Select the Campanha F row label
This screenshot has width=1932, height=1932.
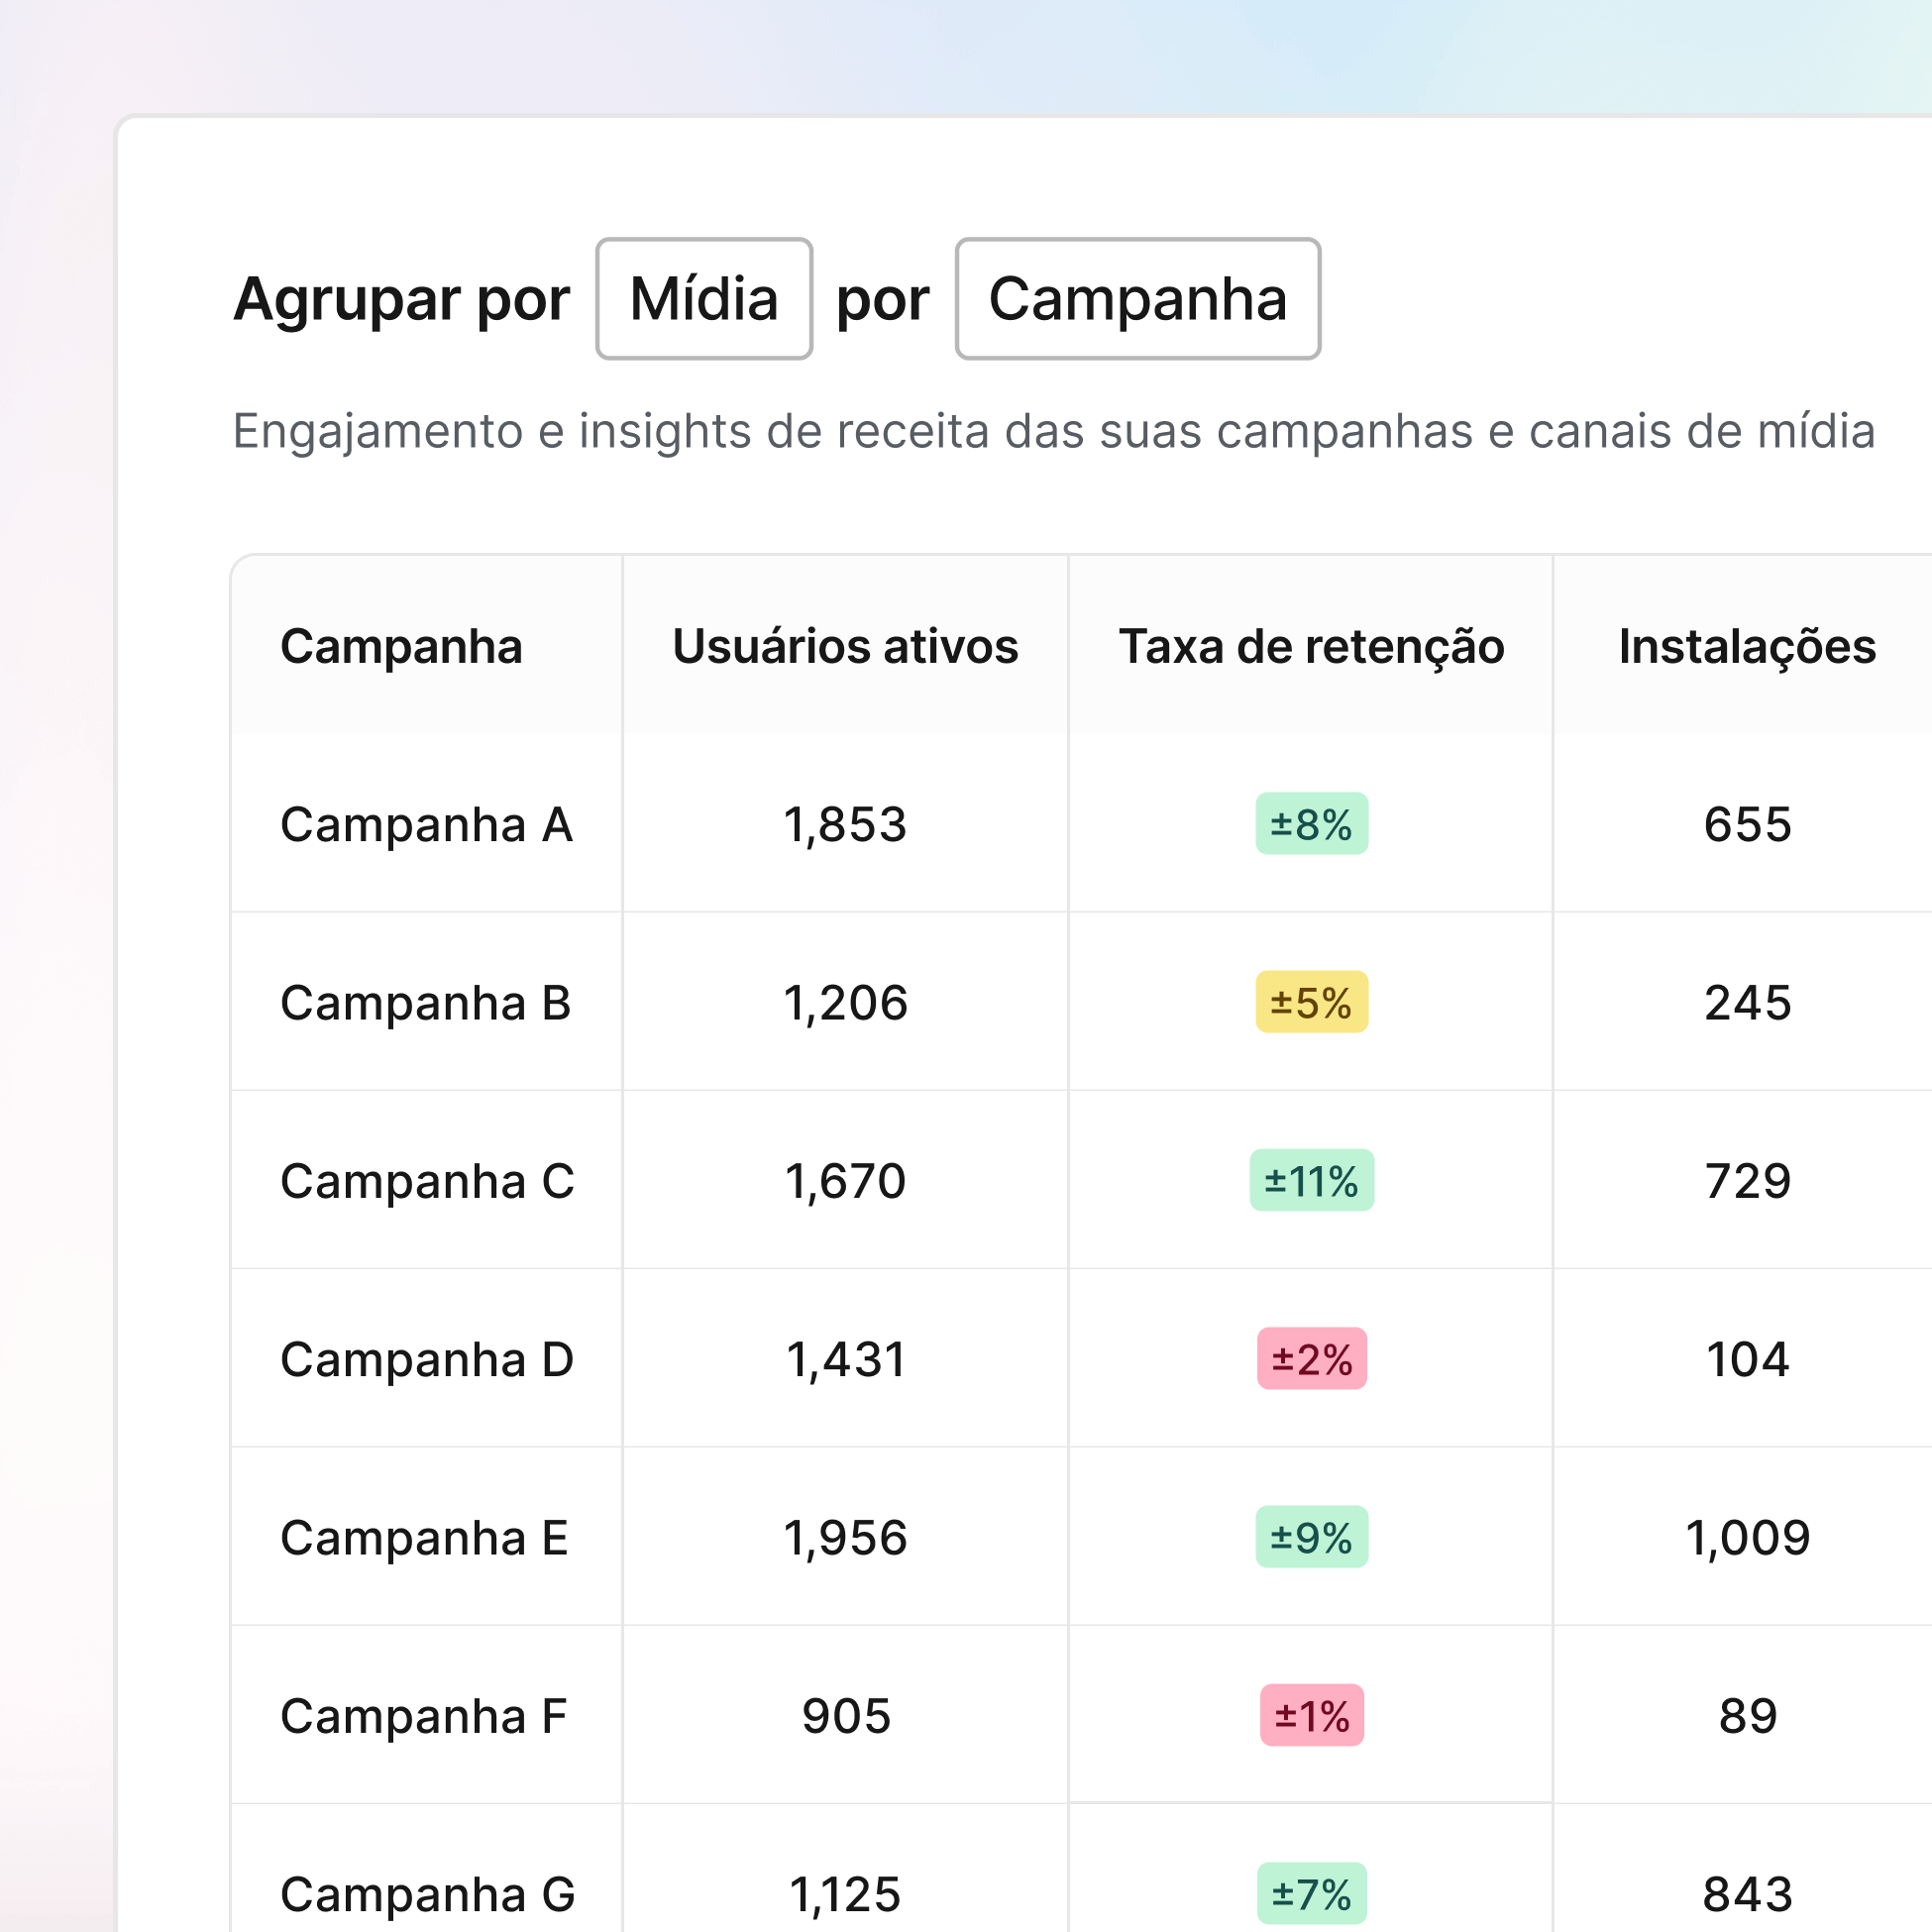click(423, 1716)
